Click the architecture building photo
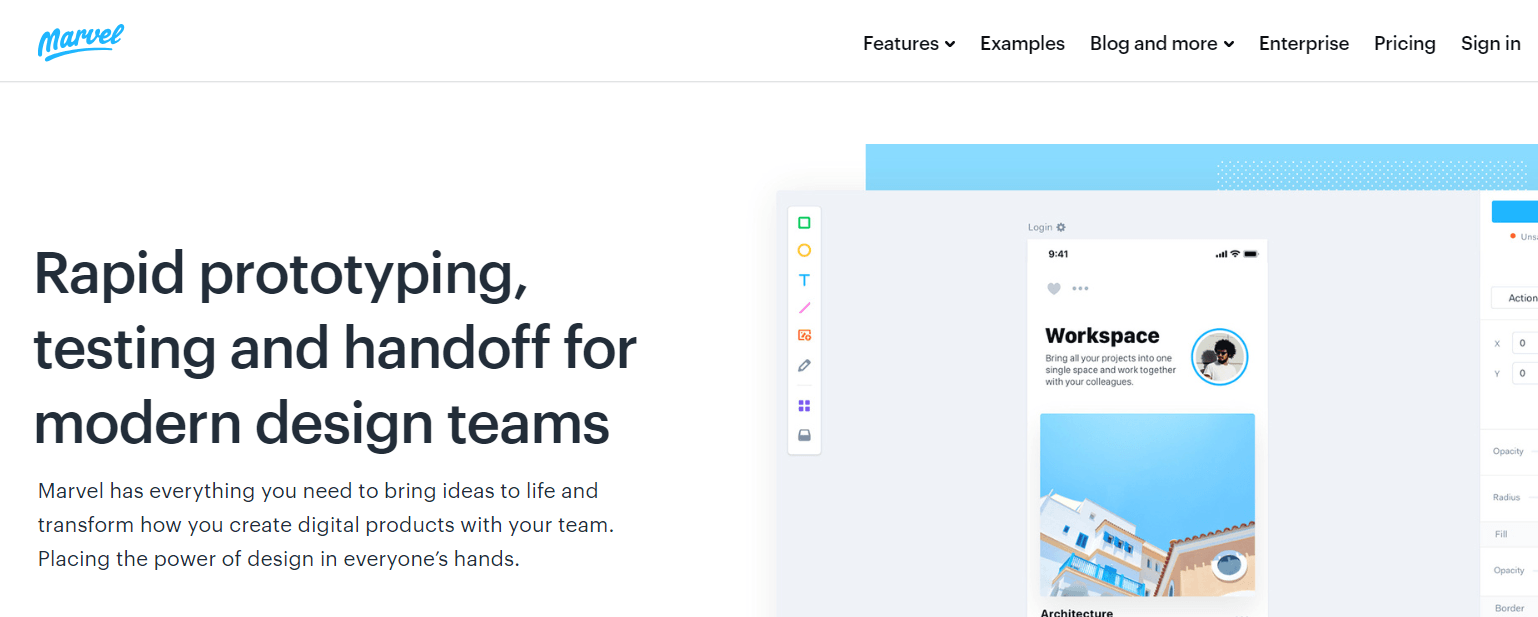This screenshot has width=1538, height=617. 1147,505
